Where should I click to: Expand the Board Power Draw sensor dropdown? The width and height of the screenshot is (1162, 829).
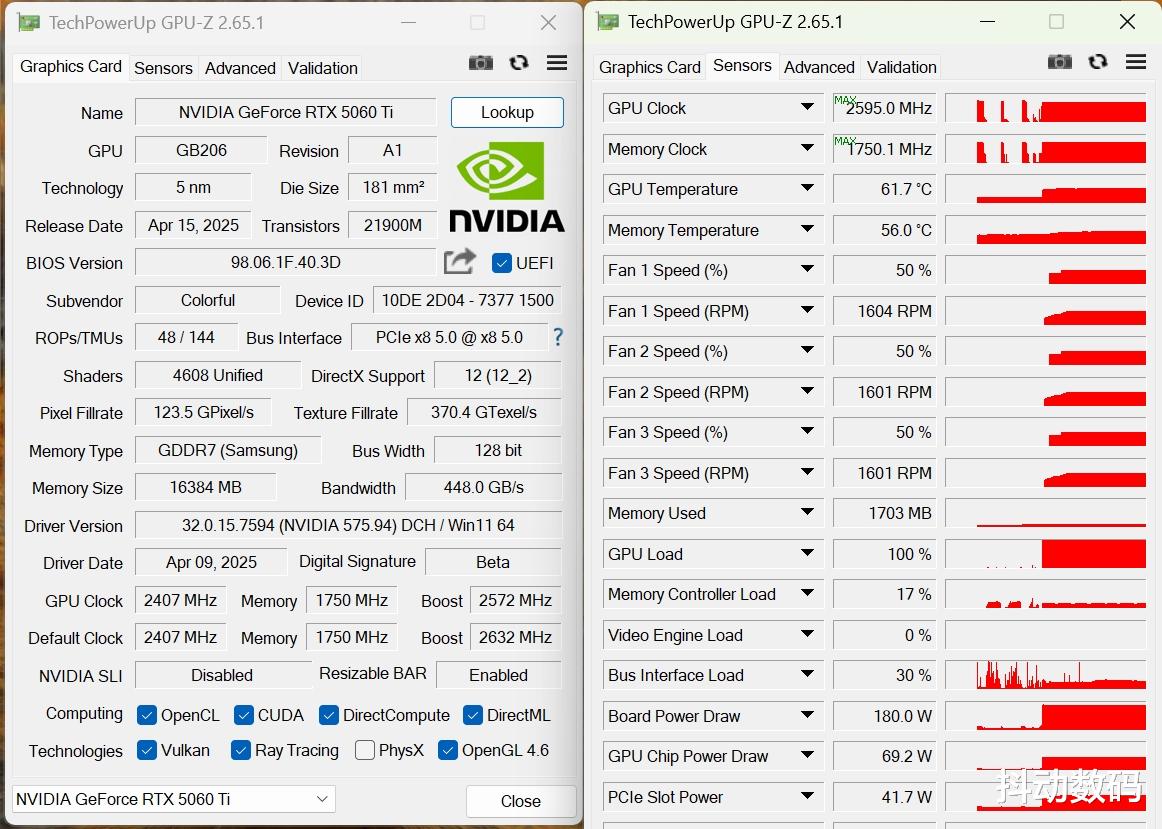point(807,716)
